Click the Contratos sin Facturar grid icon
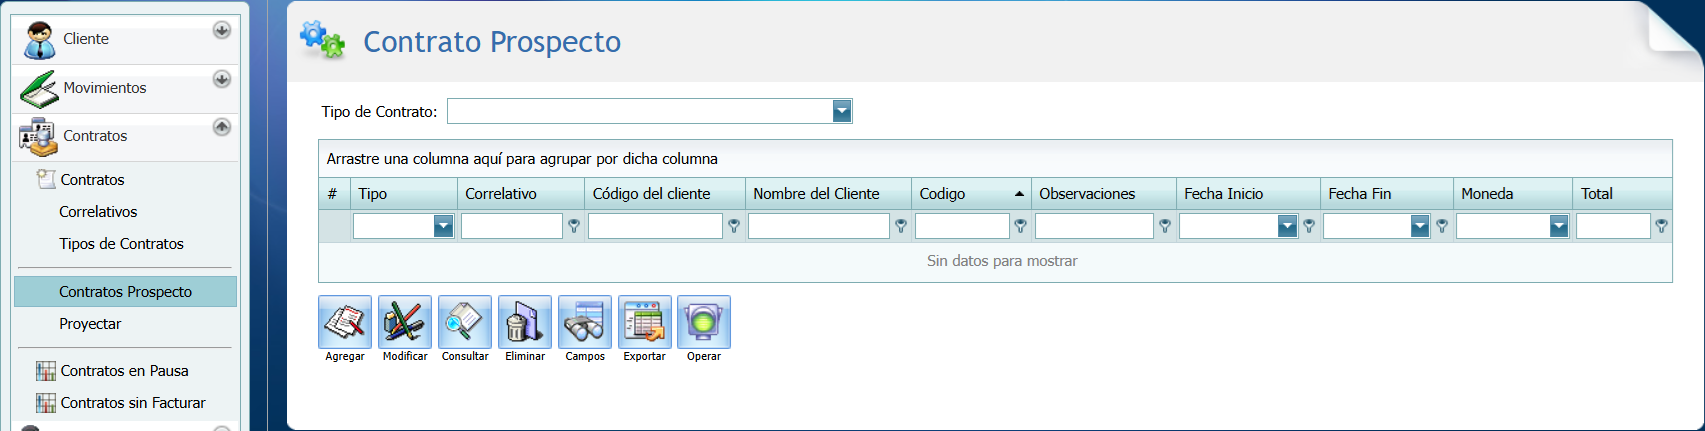The image size is (1705, 431). (46, 403)
